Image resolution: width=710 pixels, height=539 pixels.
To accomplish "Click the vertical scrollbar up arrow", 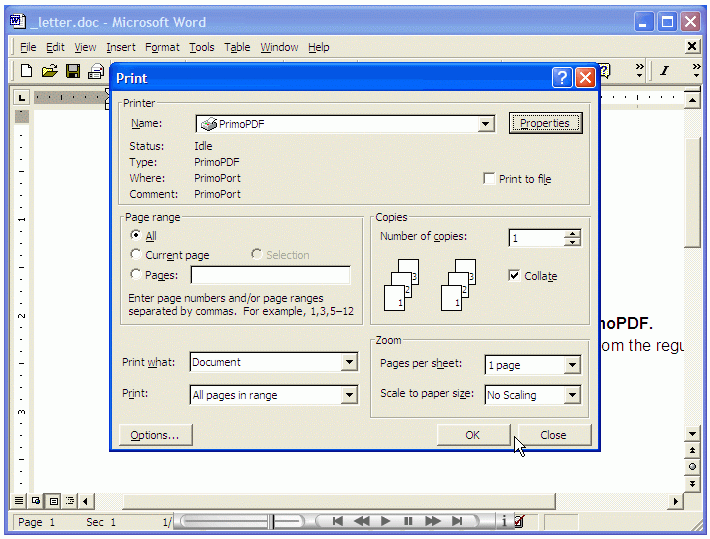I will click(692, 100).
